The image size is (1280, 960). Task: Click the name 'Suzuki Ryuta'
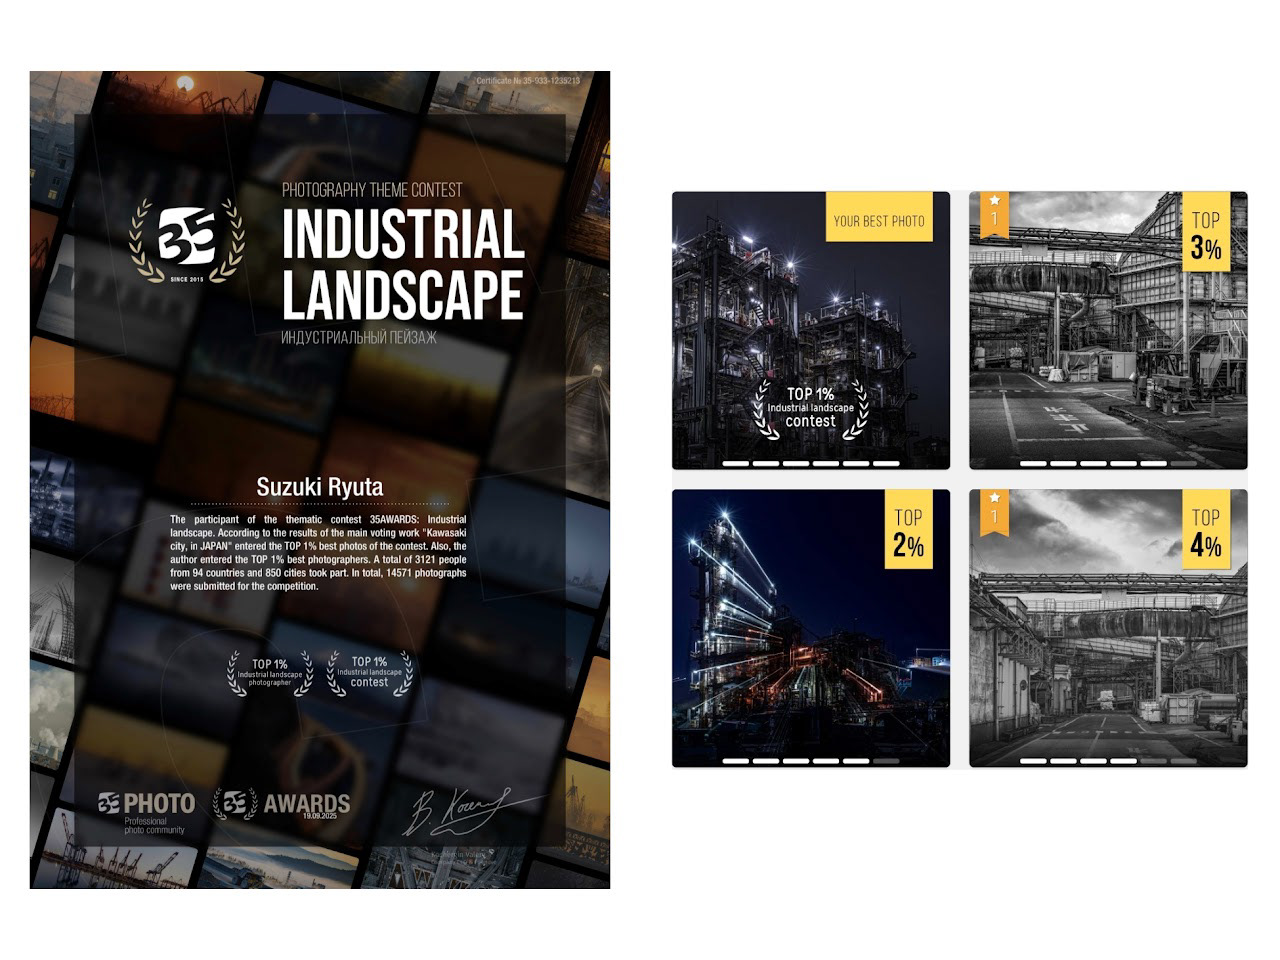point(320,487)
